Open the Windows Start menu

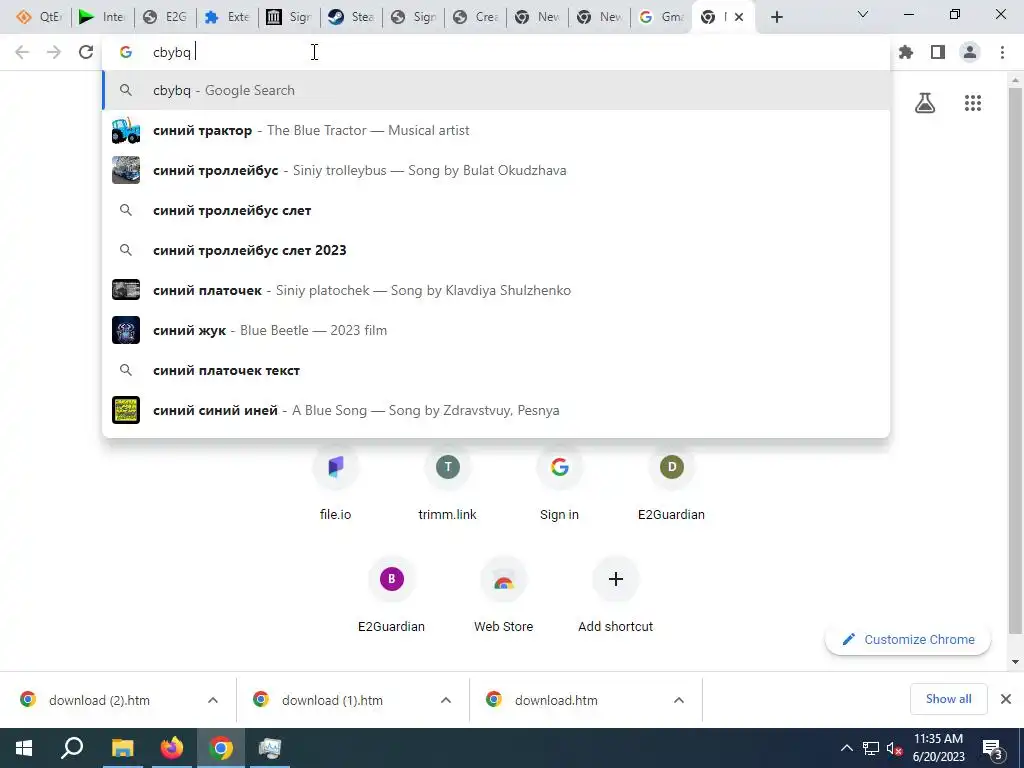pos(24,748)
